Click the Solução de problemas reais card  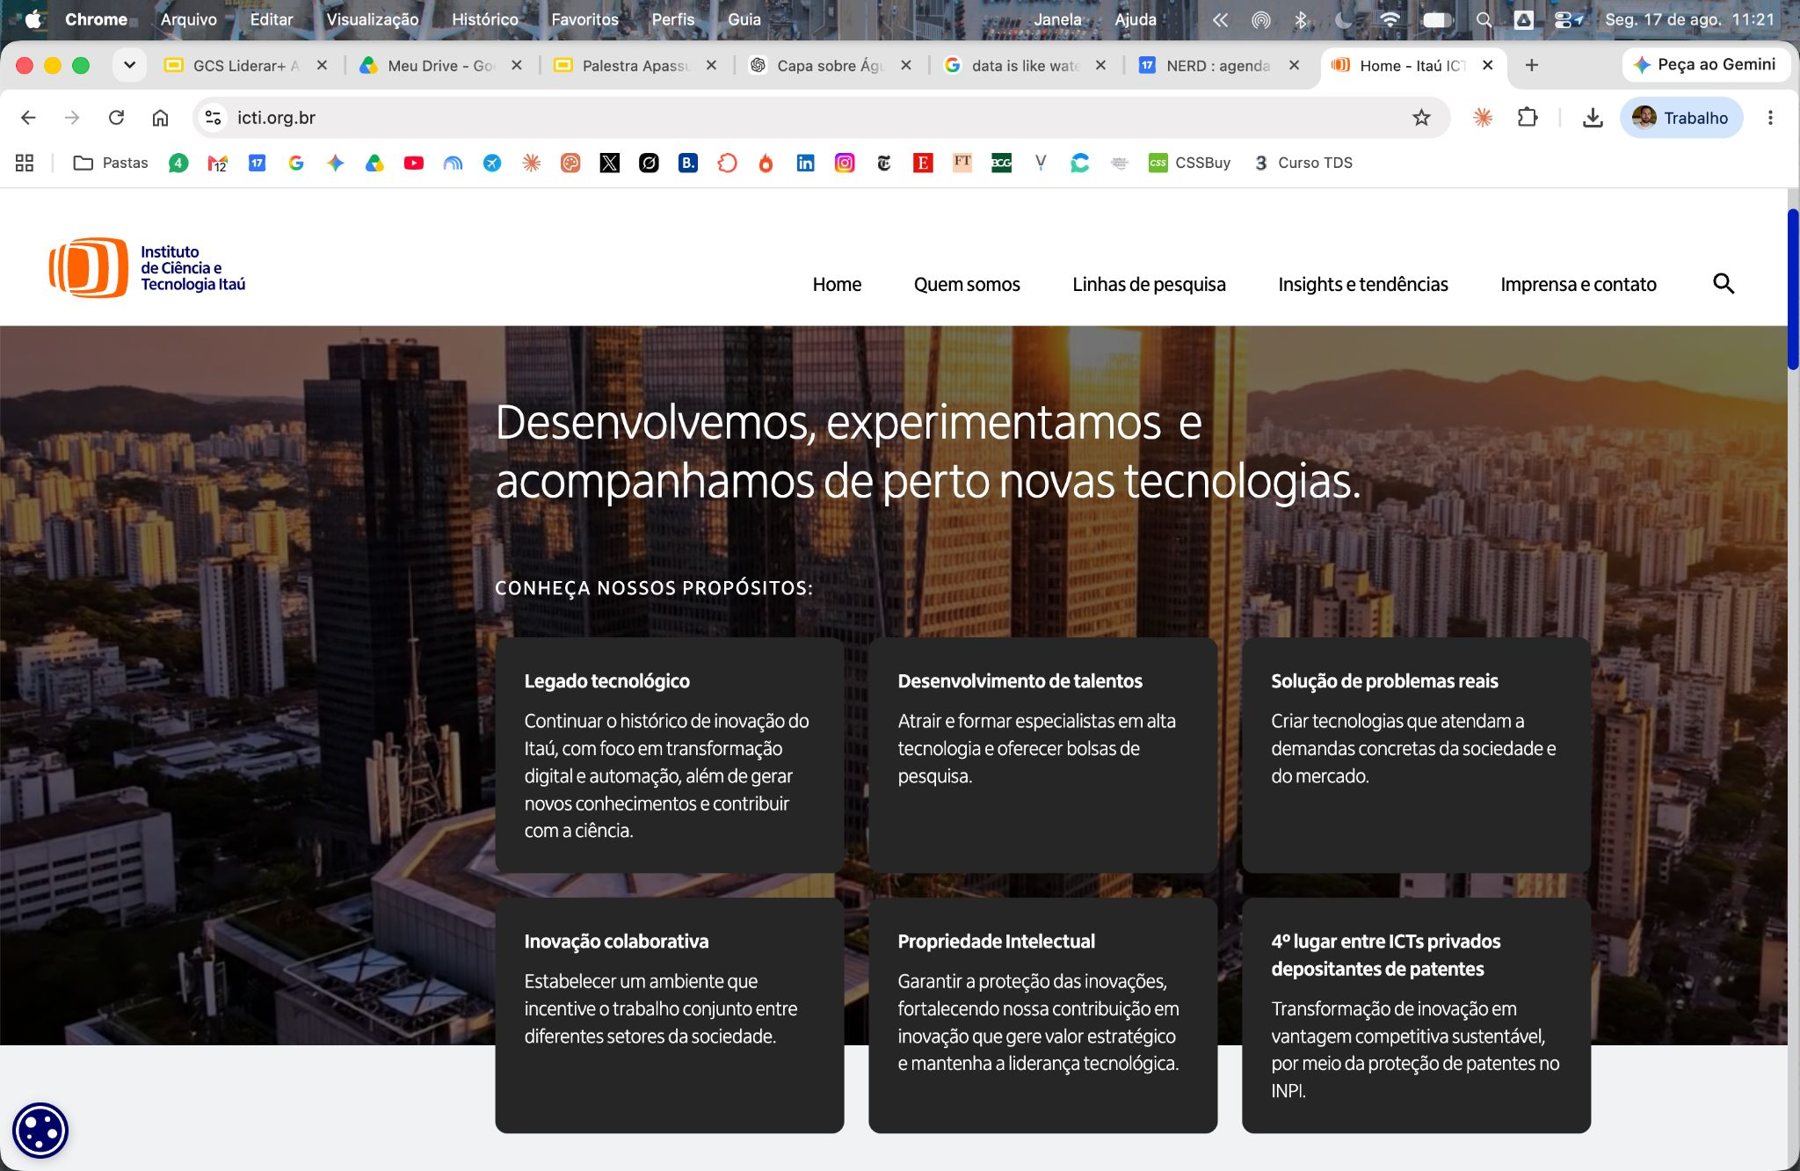coord(1416,755)
